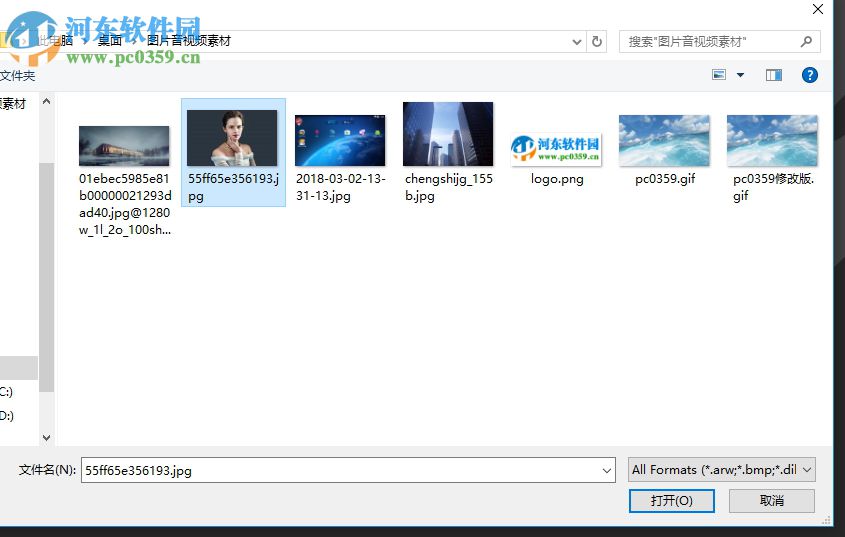
Task: Select the logo.png thumbnail
Action: tap(556, 149)
